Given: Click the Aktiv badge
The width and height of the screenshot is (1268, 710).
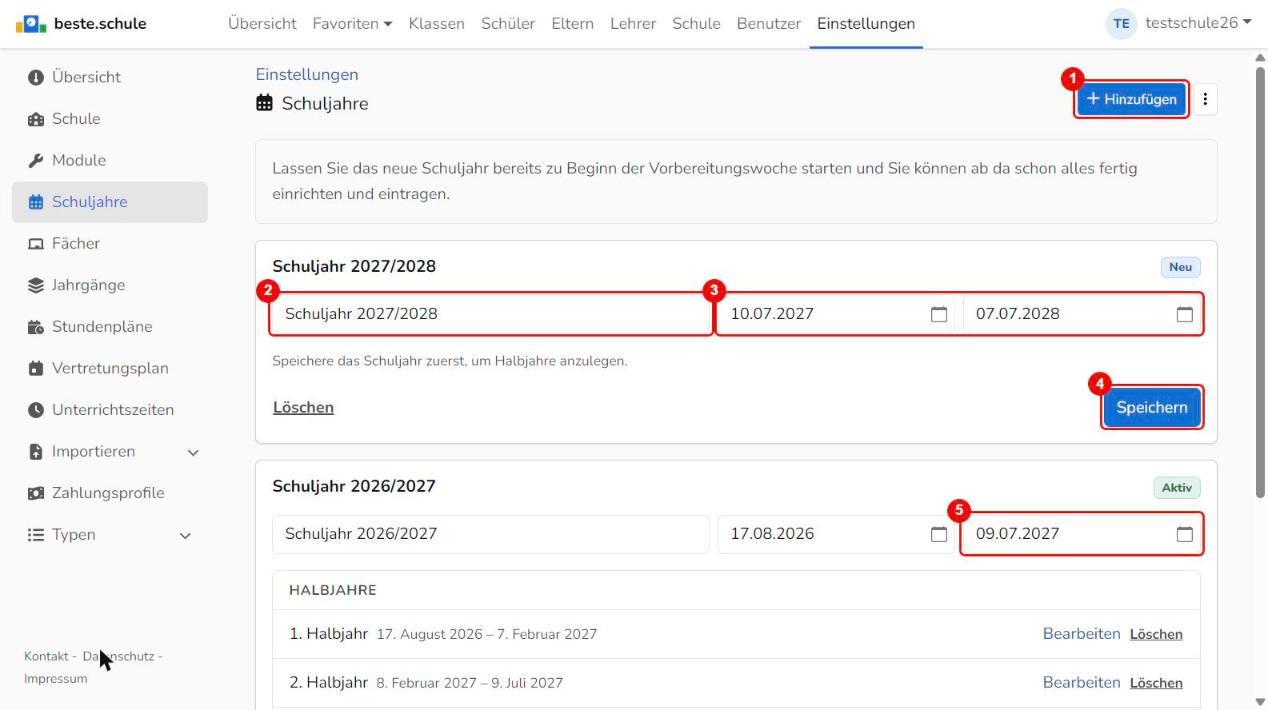Looking at the screenshot, I should (1177, 487).
